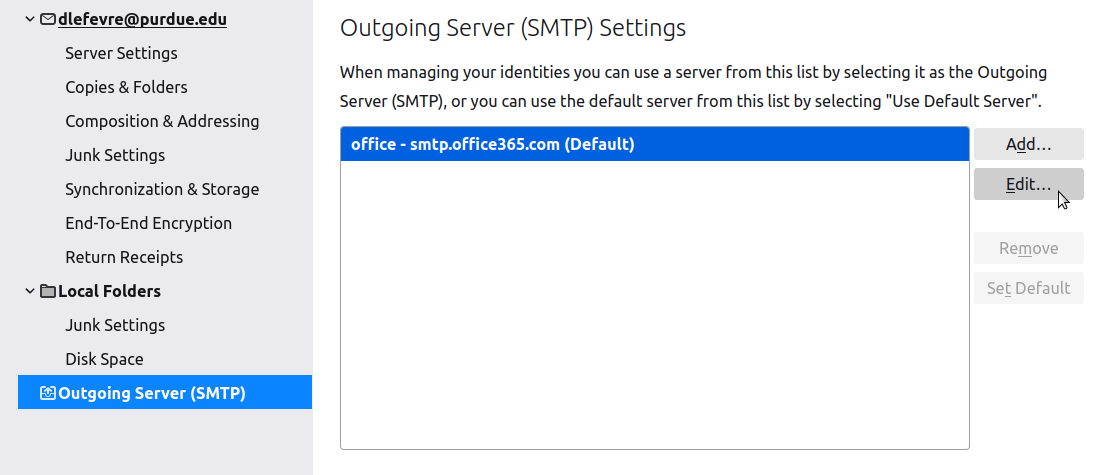The width and height of the screenshot is (1113, 475).
Task: Open End-To-End Encryption settings
Action: point(148,223)
